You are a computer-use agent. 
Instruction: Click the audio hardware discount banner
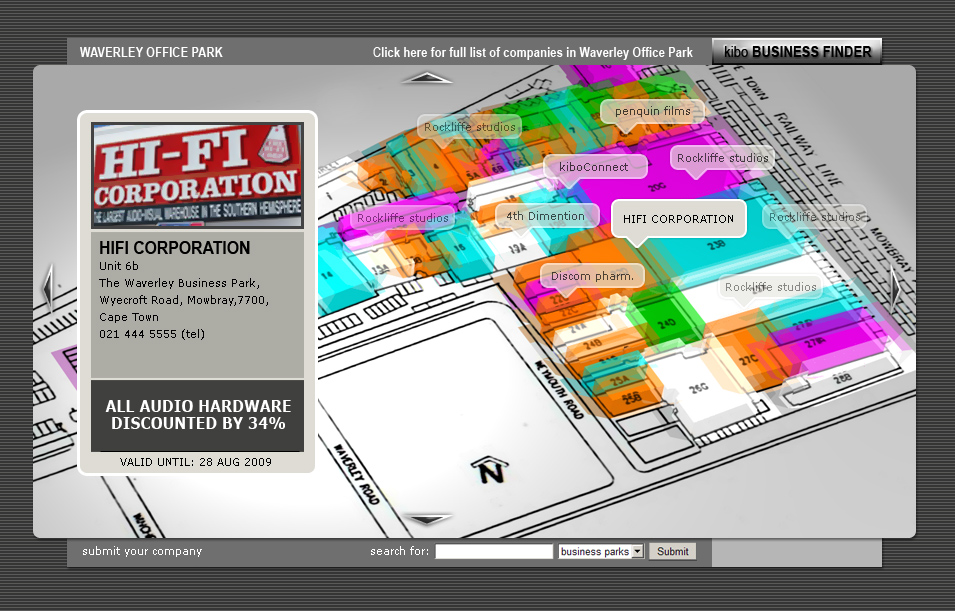coord(197,415)
